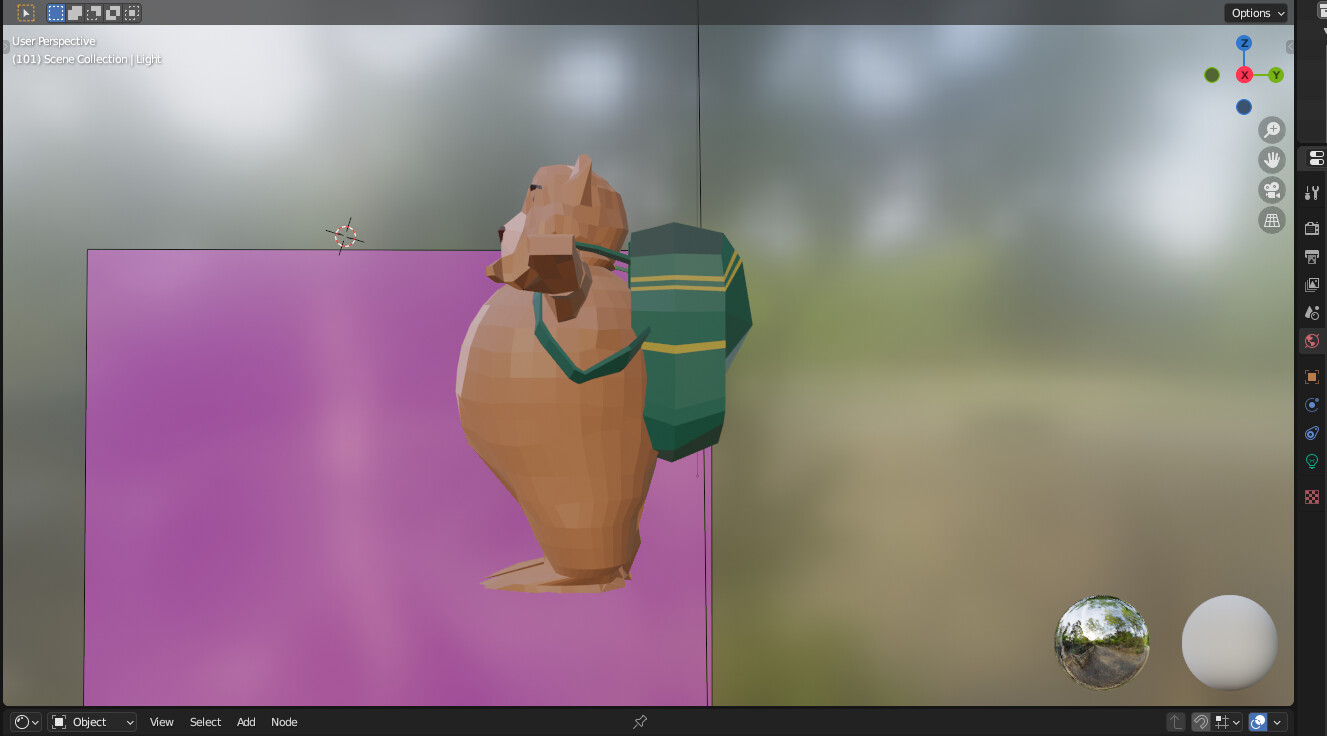
Task: Set selection mode to New
Action: (56, 13)
